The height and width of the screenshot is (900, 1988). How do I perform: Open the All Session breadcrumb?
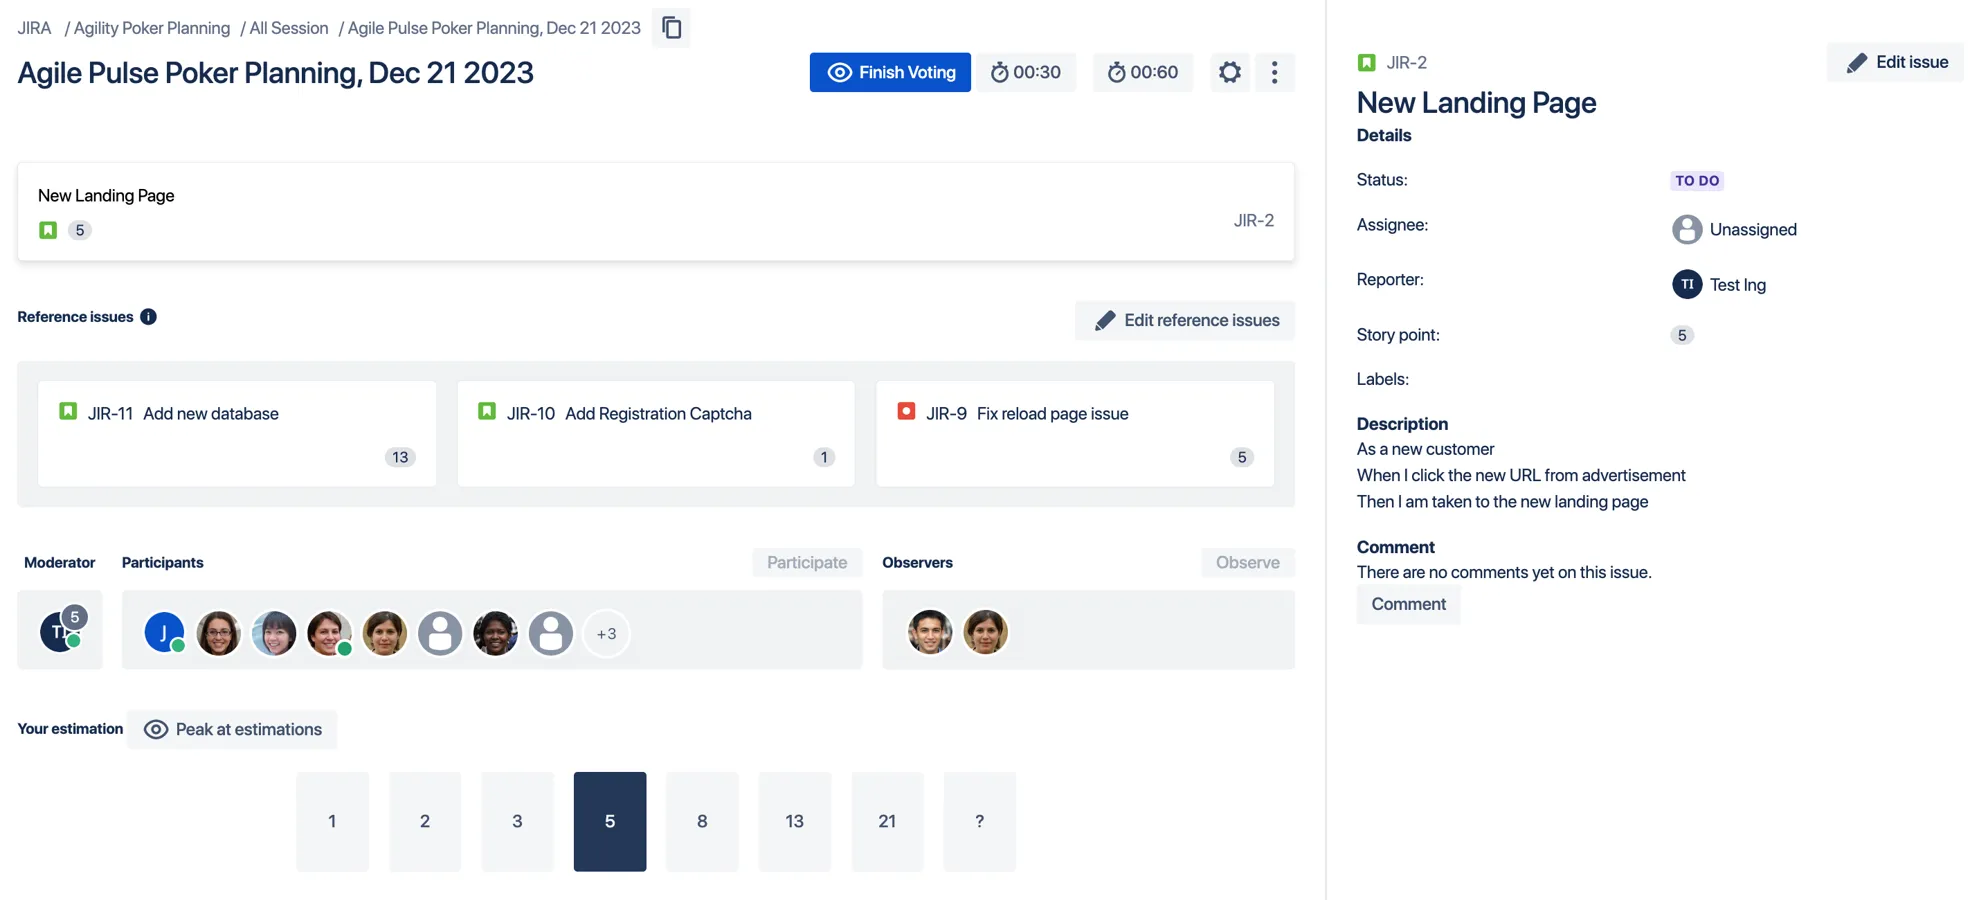[x=289, y=28]
